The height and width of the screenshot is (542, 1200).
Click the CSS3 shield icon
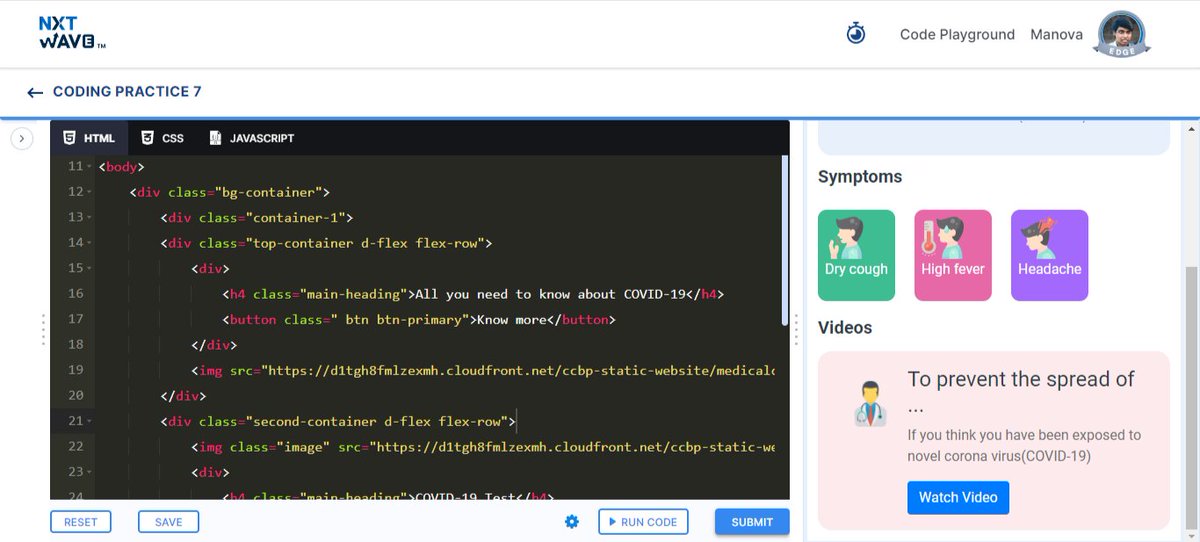pos(147,138)
